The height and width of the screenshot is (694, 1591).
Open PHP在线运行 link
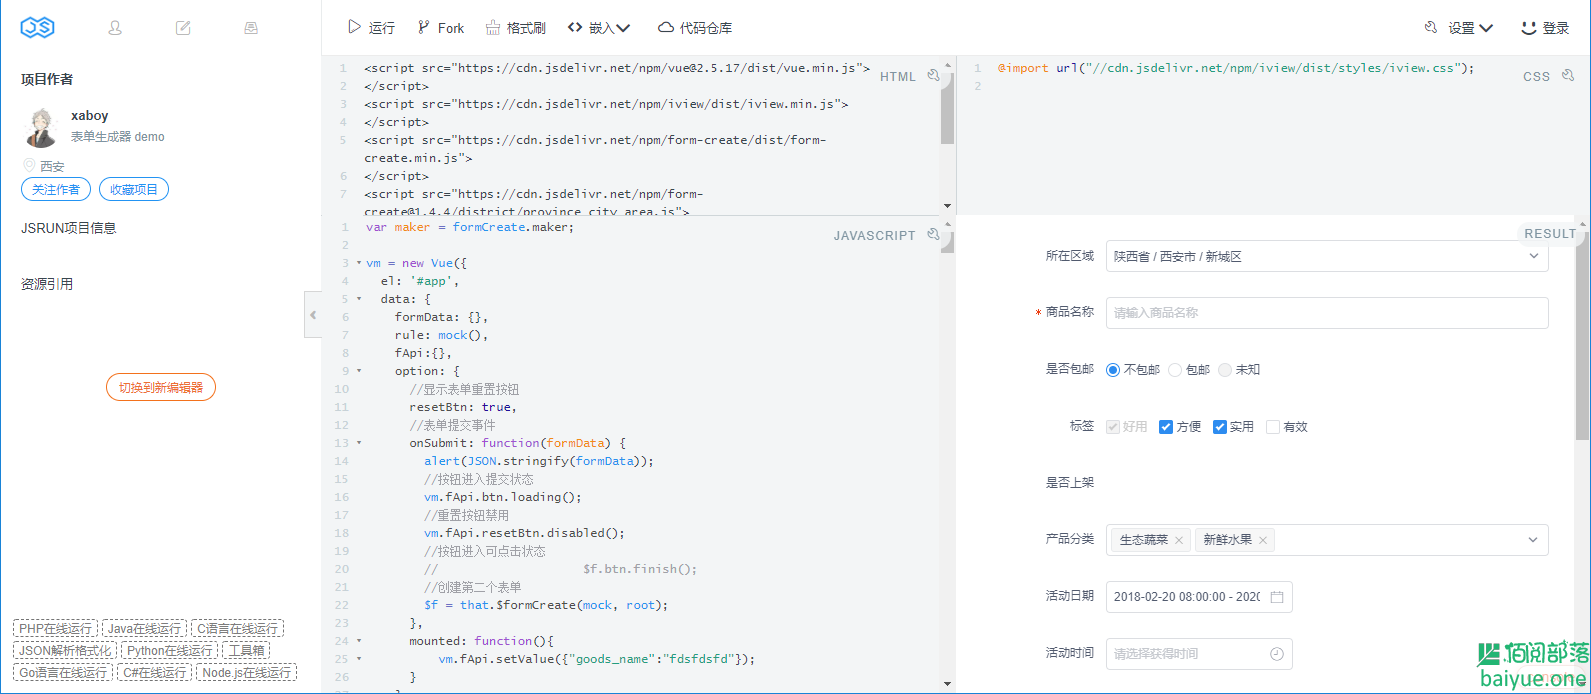(56, 629)
